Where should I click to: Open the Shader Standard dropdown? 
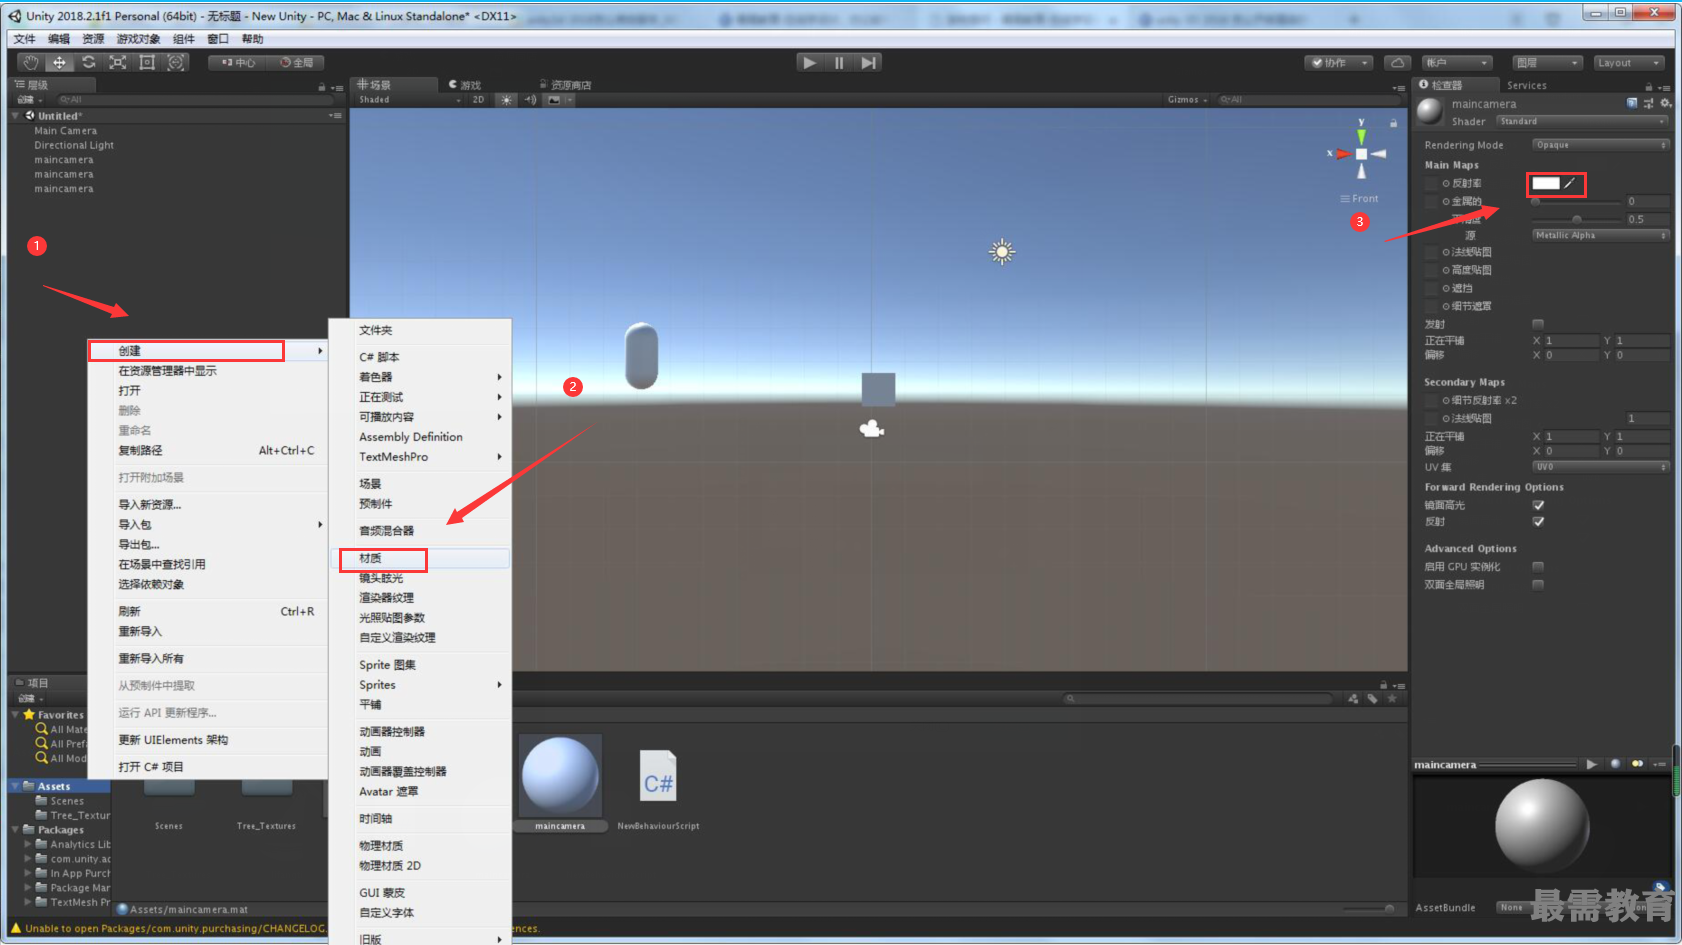click(1583, 121)
